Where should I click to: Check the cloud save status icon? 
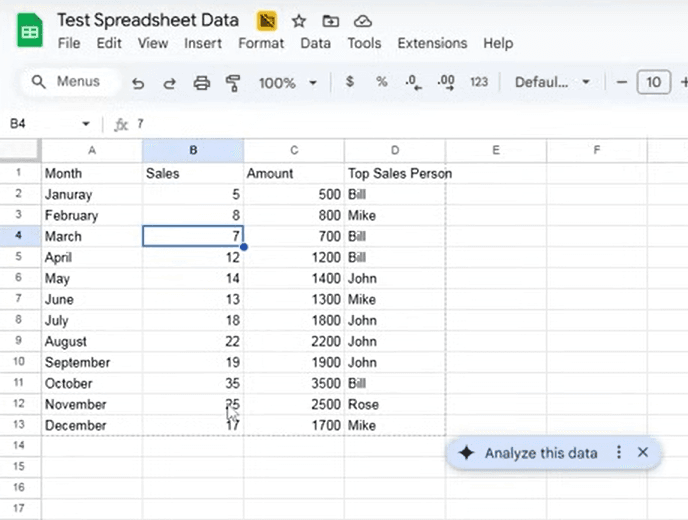tap(363, 21)
